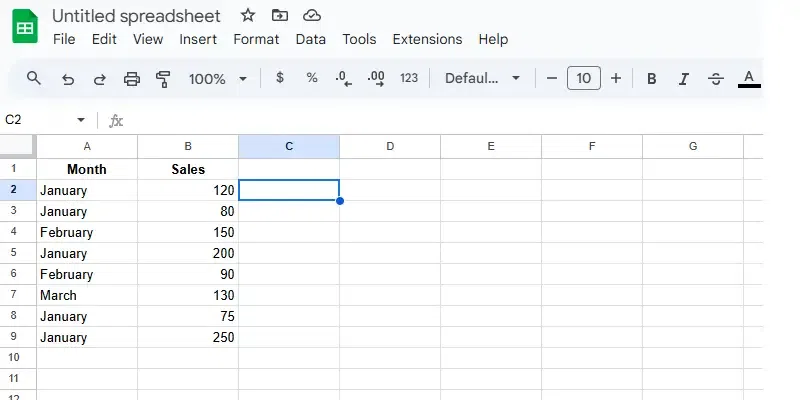The width and height of the screenshot is (800, 400).
Task: Format as currency with dollar button
Action: tap(279, 78)
